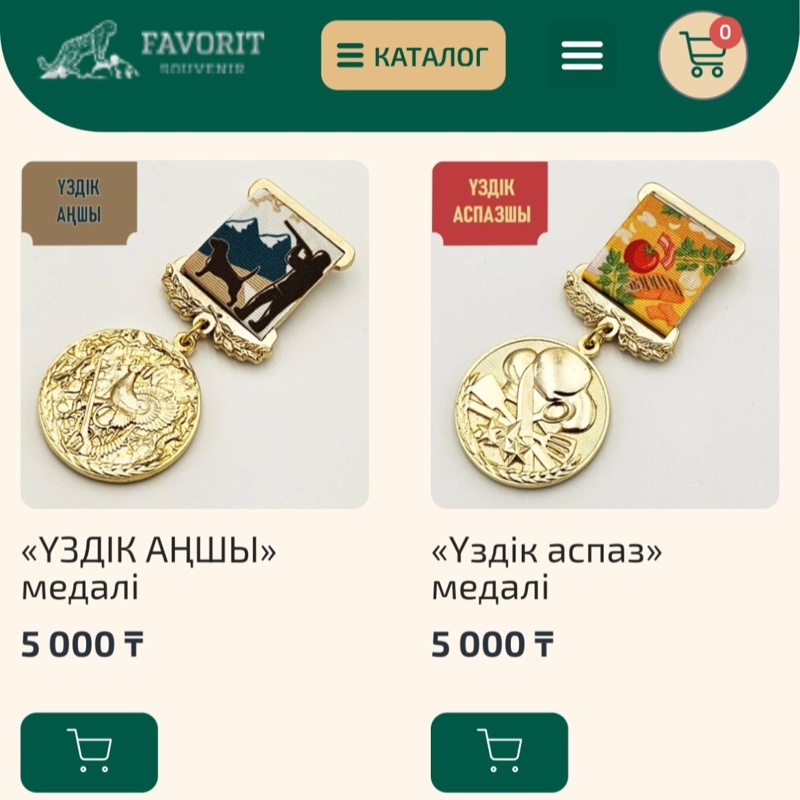Open the shopping cart icon in header
The width and height of the screenshot is (800, 800).
click(703, 55)
